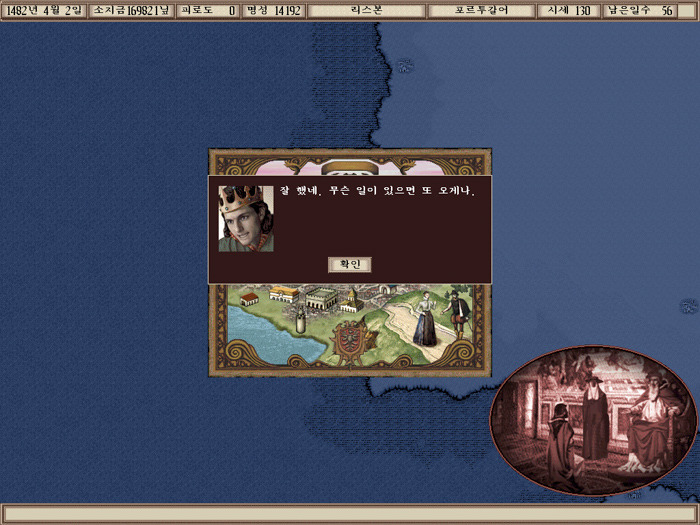Click the 명성 14192 fame indicator

[274, 11]
